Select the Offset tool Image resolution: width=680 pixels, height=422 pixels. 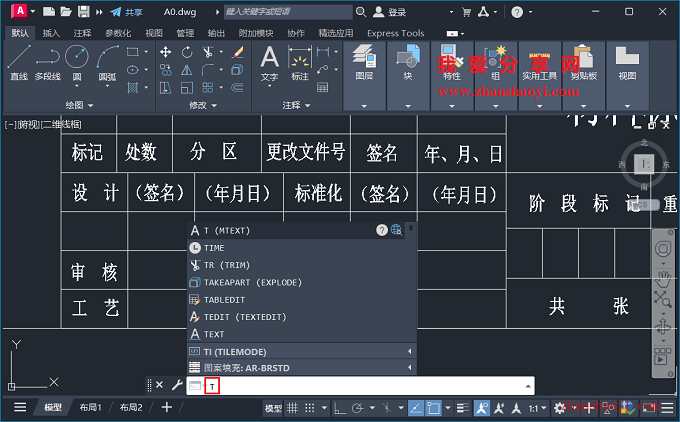click(237, 88)
